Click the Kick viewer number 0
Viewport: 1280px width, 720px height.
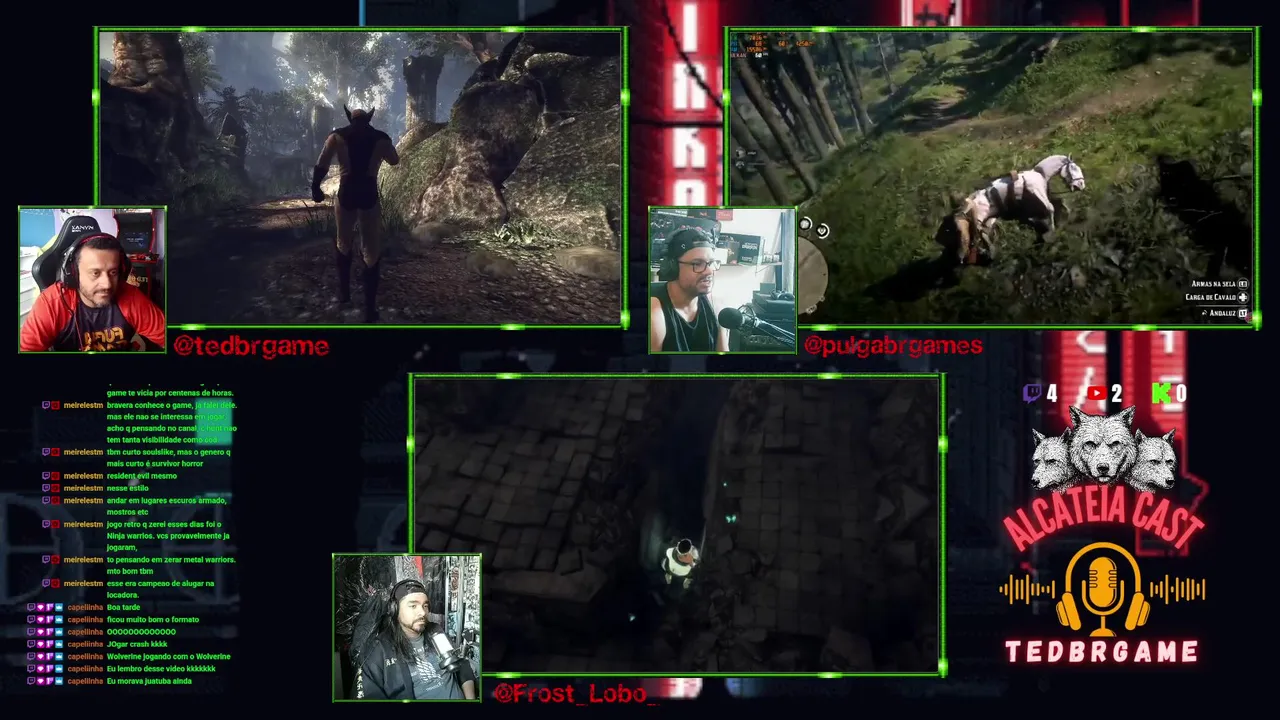pyautogui.click(x=1180, y=394)
